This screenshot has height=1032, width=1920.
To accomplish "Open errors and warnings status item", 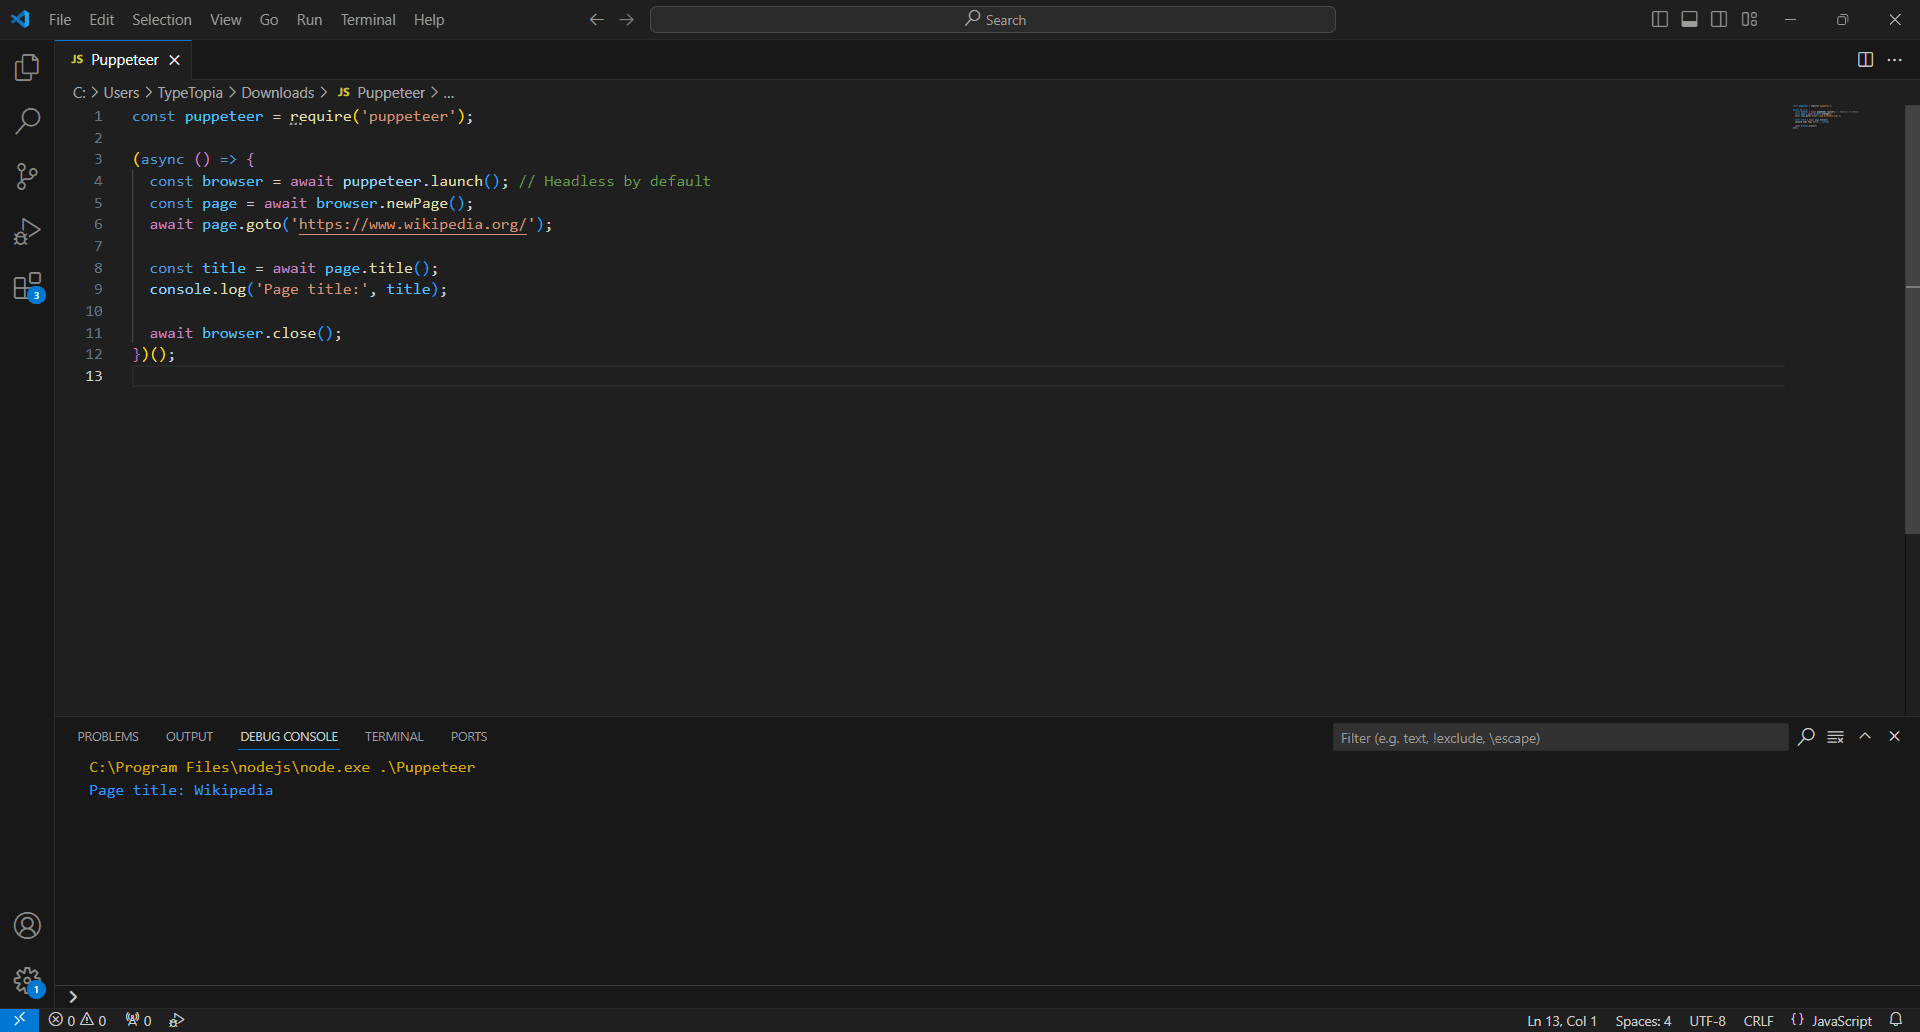I will pos(78,1020).
